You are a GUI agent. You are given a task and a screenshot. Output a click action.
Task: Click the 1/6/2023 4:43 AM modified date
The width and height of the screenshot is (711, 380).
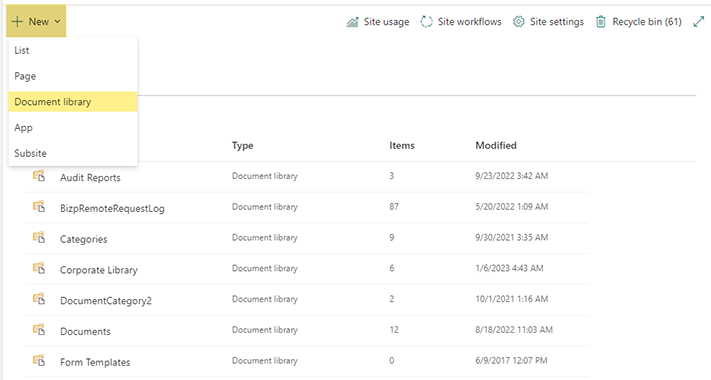(509, 268)
